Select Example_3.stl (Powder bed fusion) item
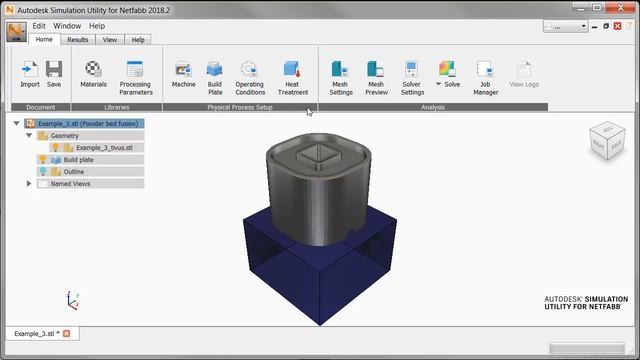Image resolution: width=640 pixels, height=360 pixels. click(x=84, y=123)
